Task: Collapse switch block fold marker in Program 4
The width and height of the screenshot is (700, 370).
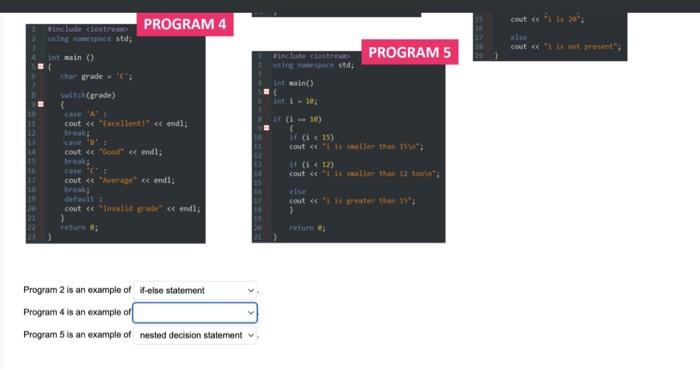Action: (x=41, y=104)
